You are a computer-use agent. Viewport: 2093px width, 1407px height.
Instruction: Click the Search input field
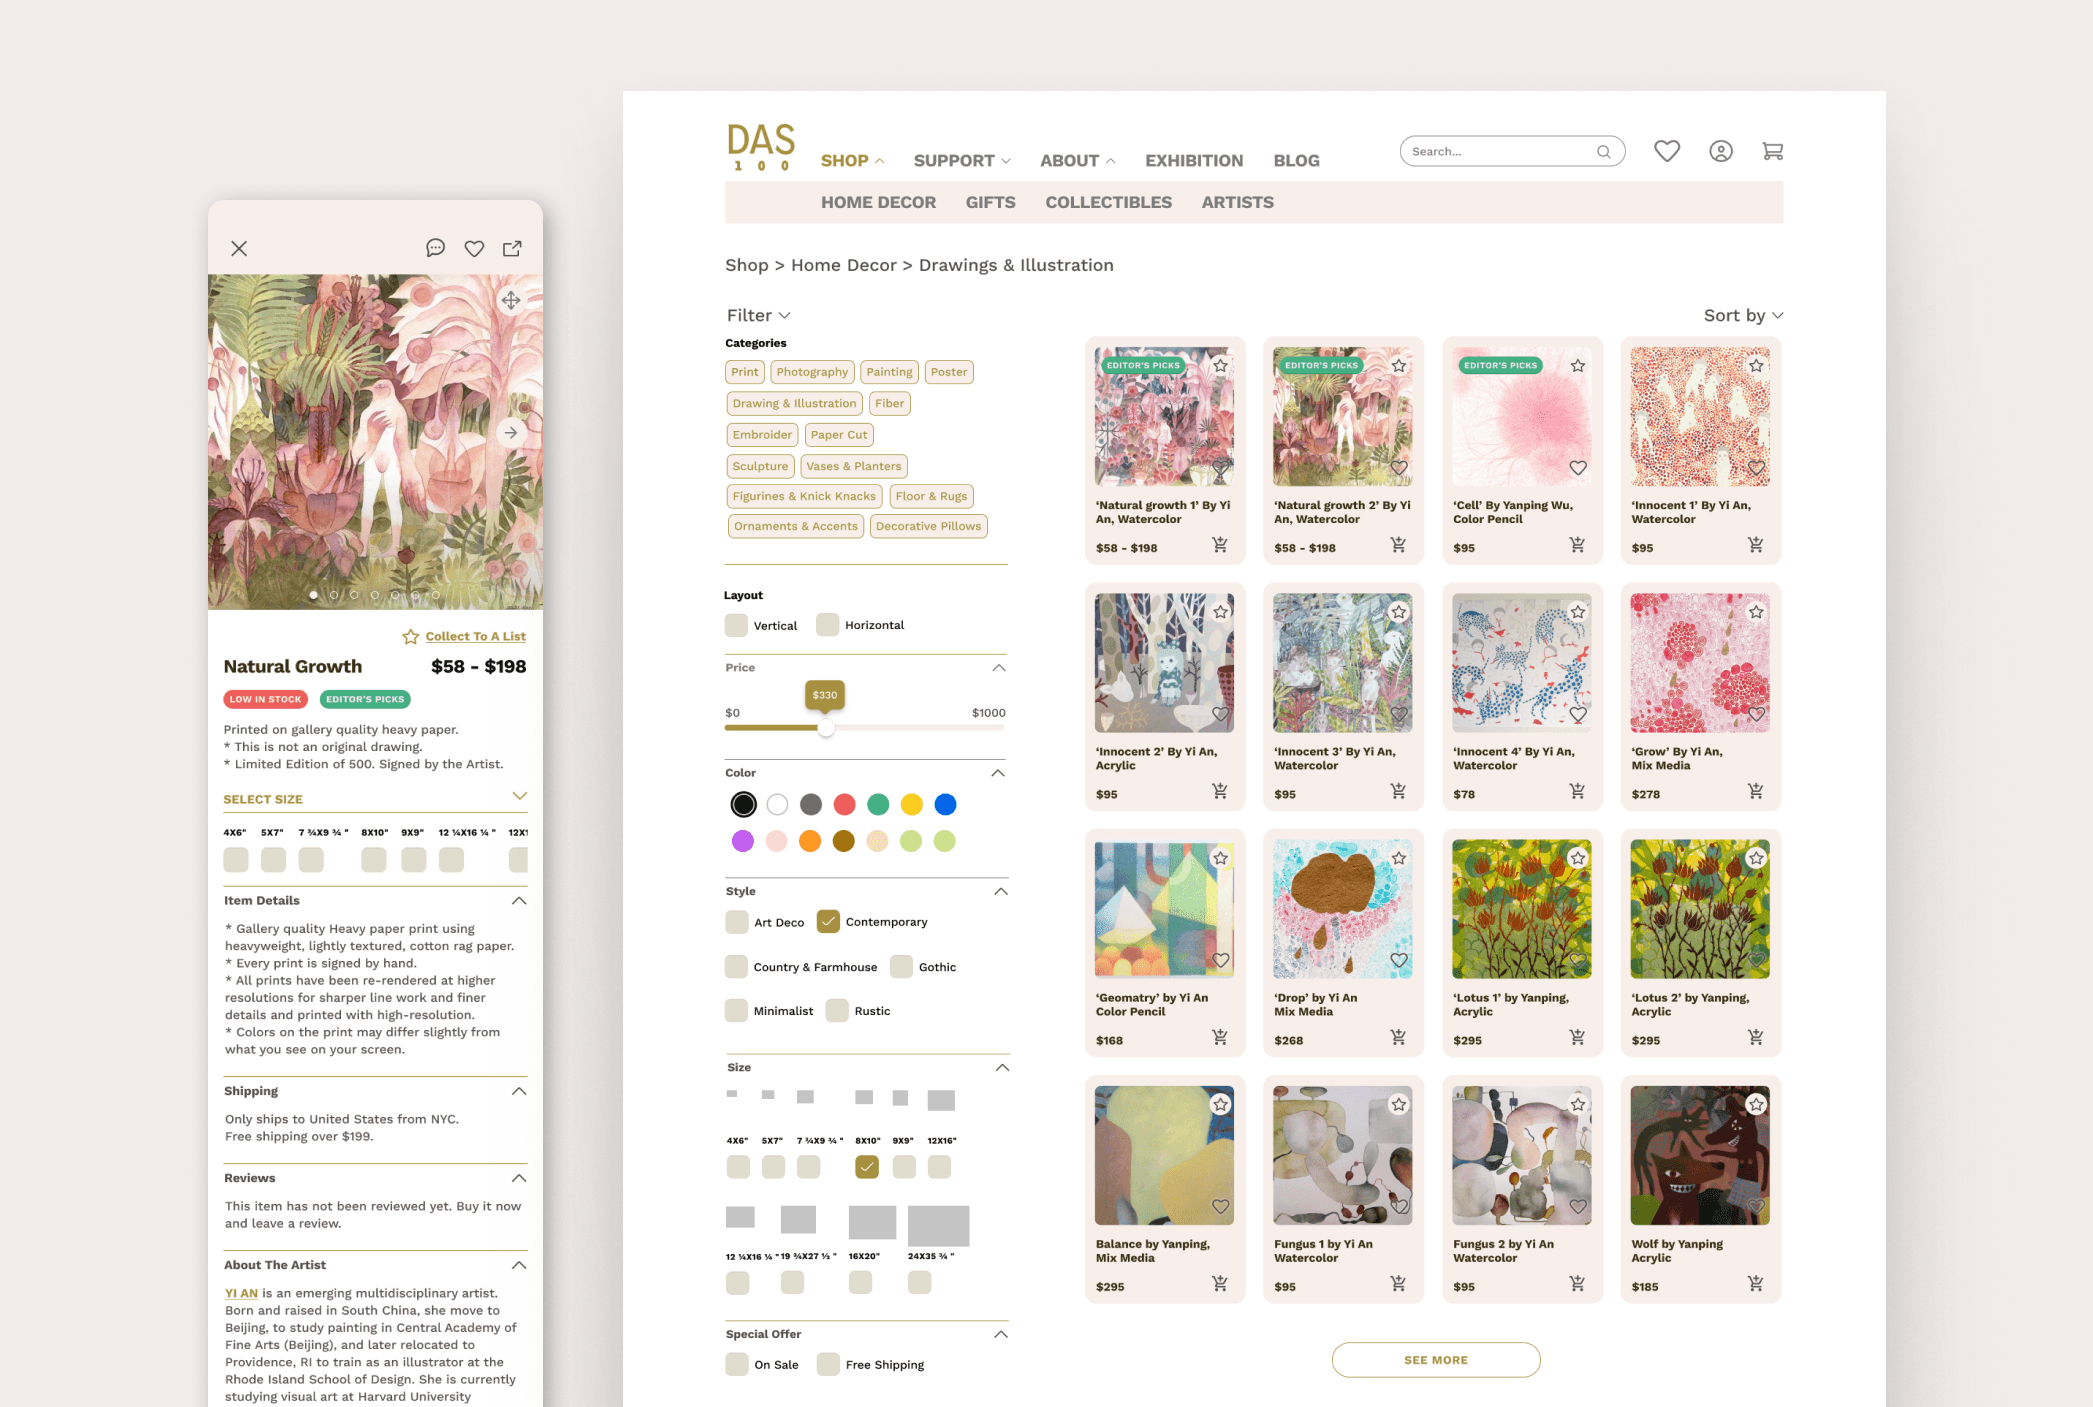pyautogui.click(x=1498, y=151)
